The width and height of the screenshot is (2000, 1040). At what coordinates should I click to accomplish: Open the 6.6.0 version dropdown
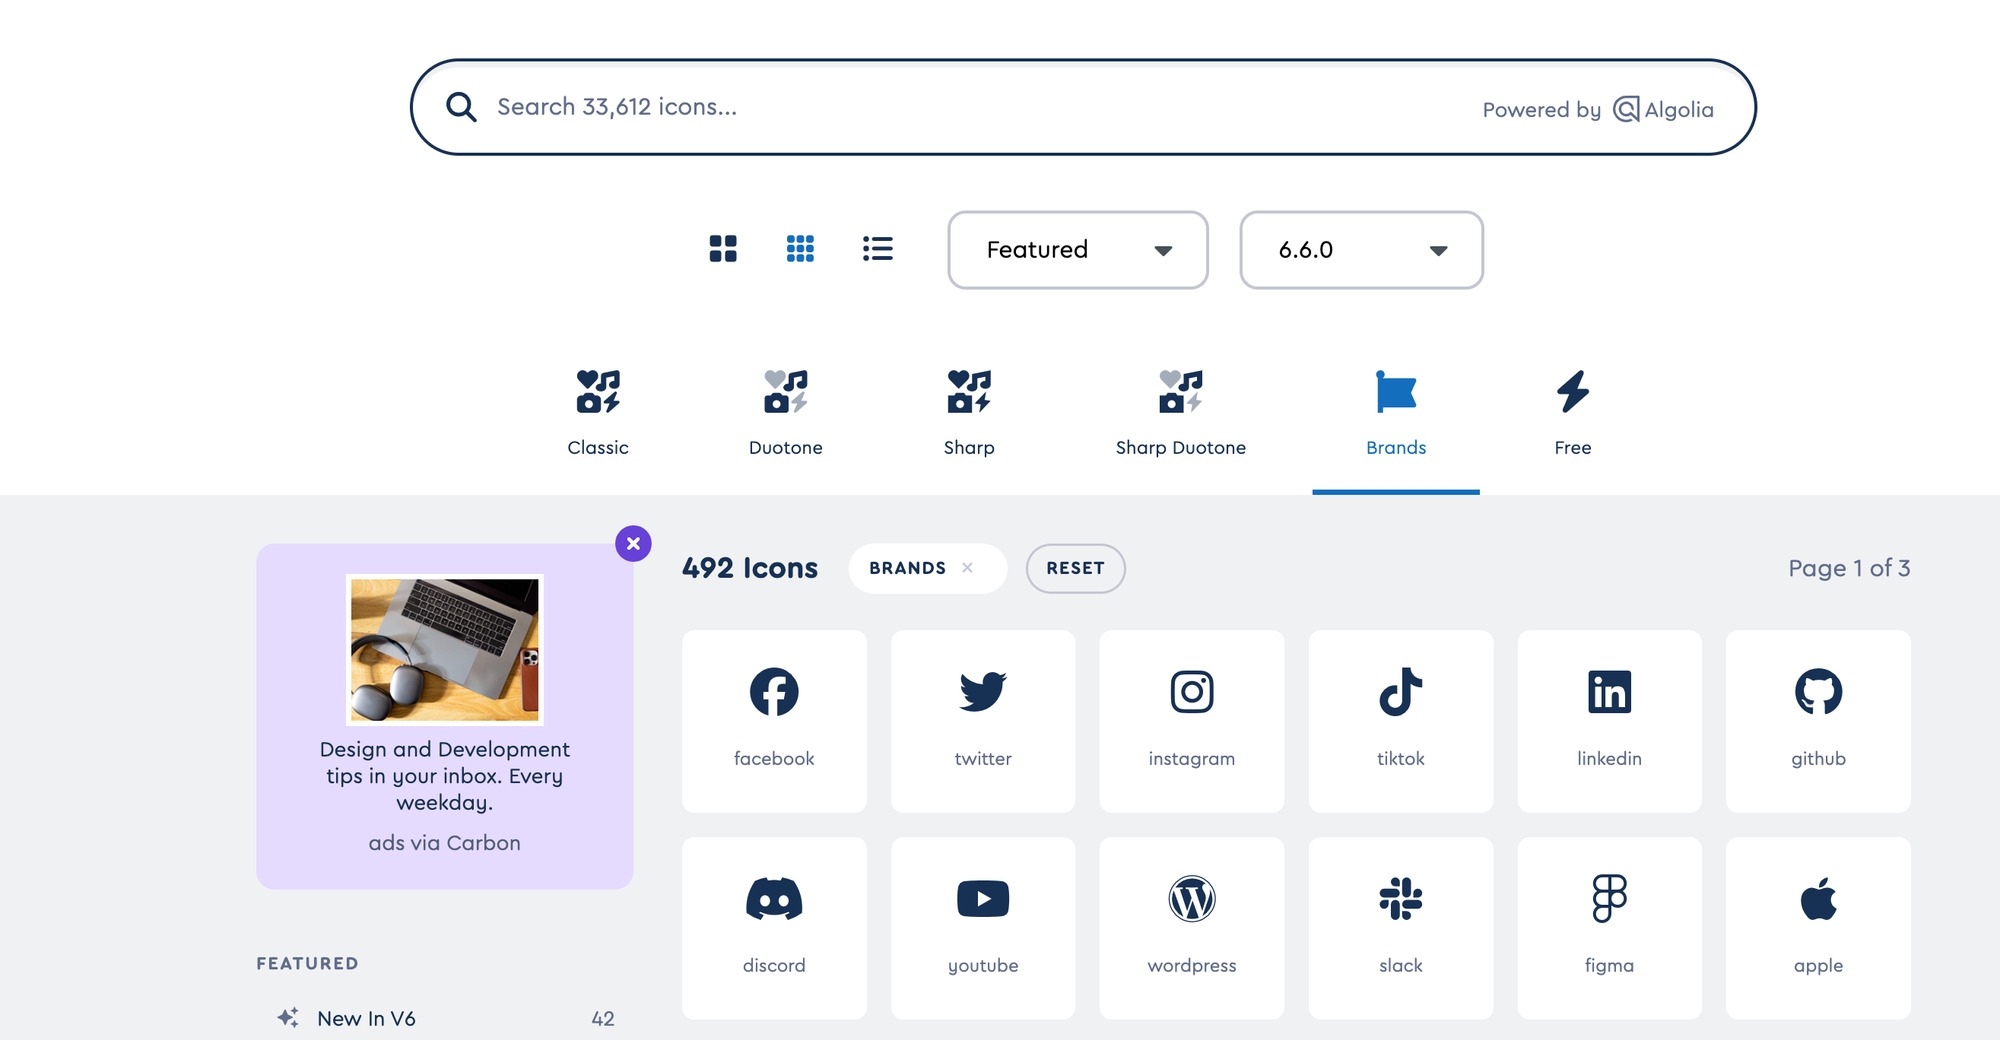[x=1361, y=250]
